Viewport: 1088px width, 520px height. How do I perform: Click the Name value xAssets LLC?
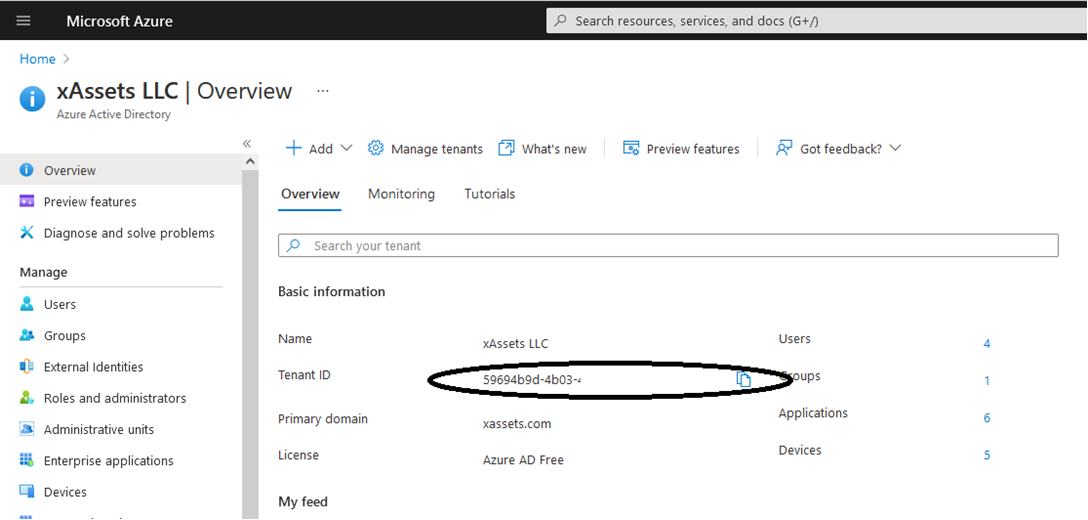point(516,344)
